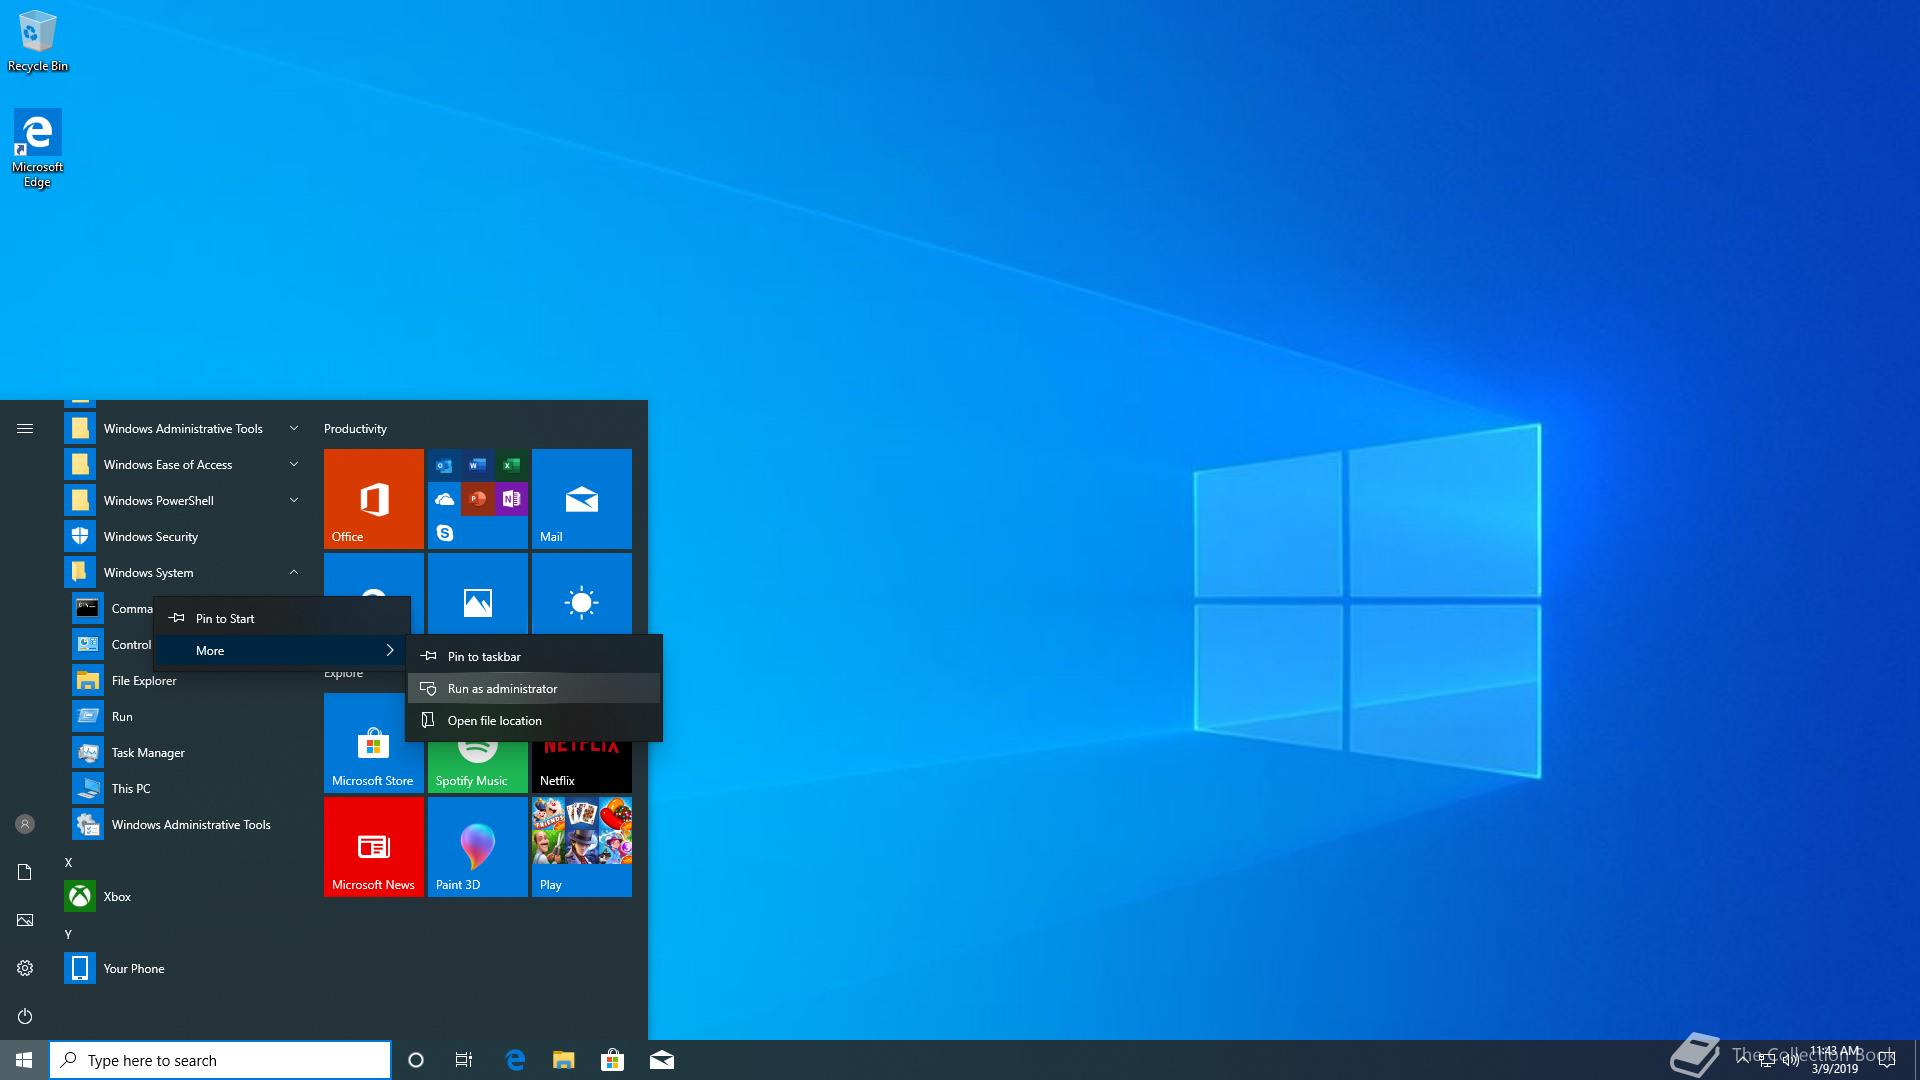Choose Run as administrator
The height and width of the screenshot is (1080, 1920).
coord(534,688)
